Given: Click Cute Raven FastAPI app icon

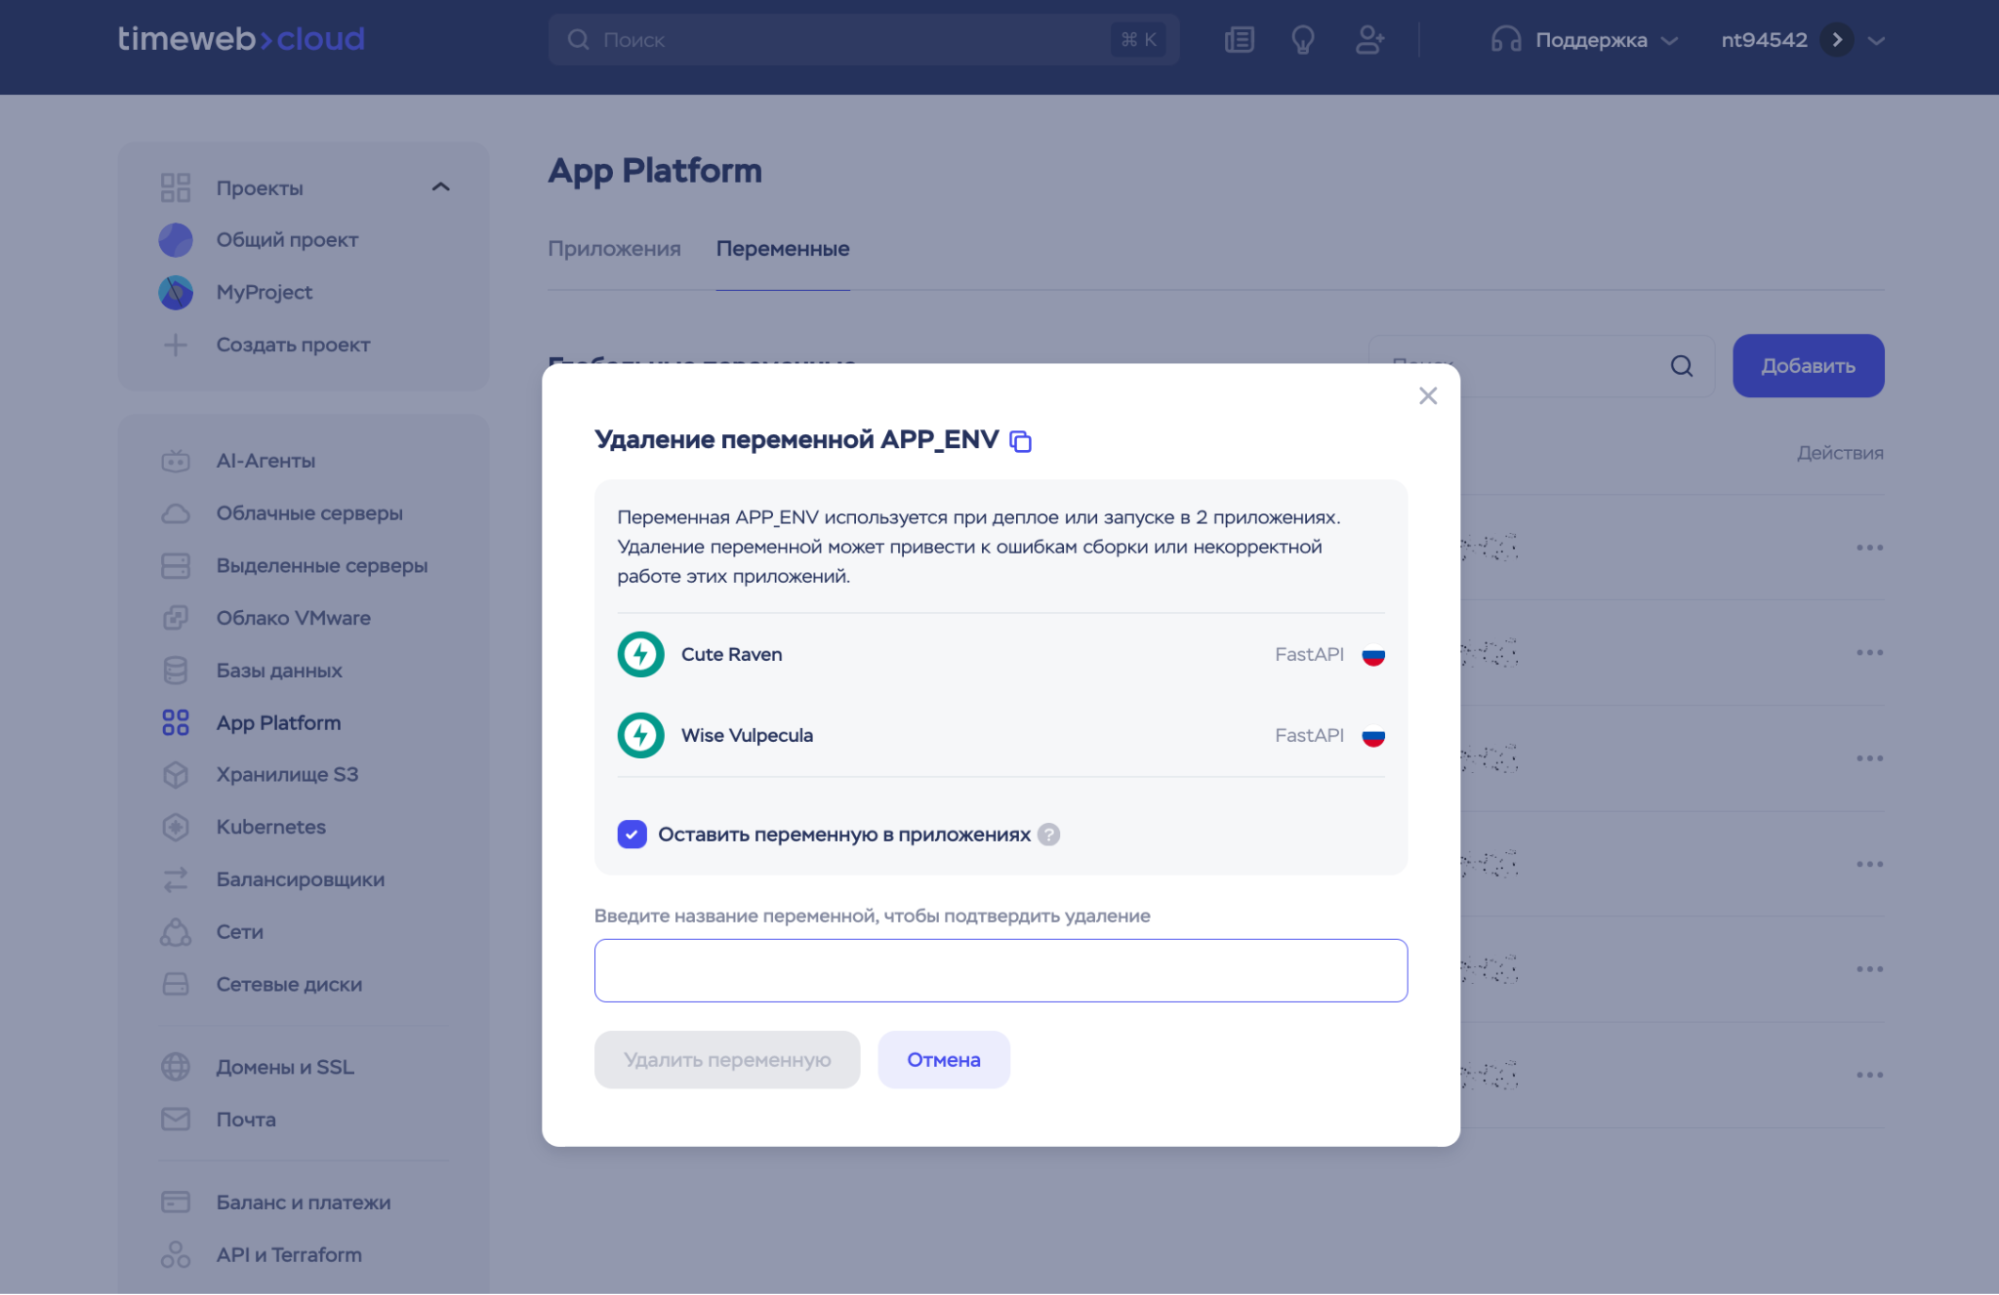Looking at the screenshot, I should pyautogui.click(x=641, y=654).
